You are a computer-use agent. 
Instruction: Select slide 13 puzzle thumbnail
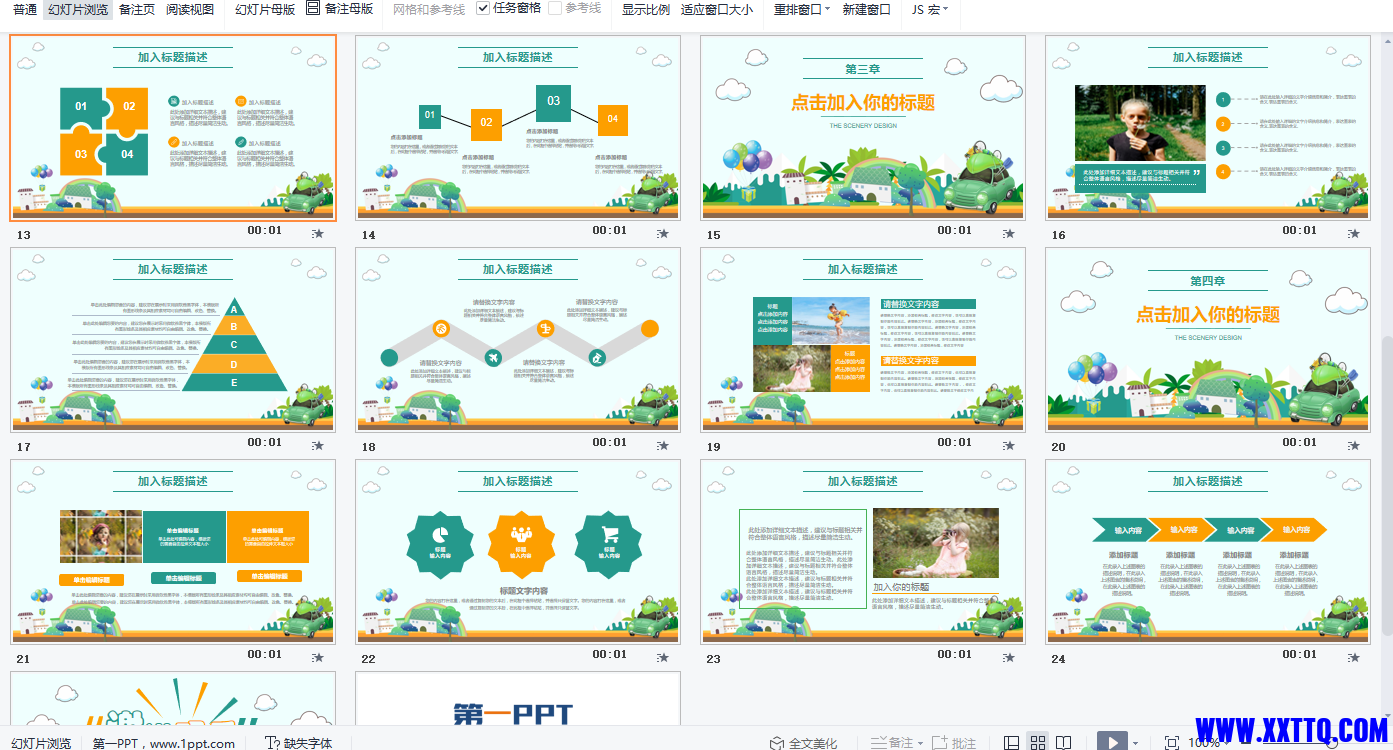click(x=173, y=127)
